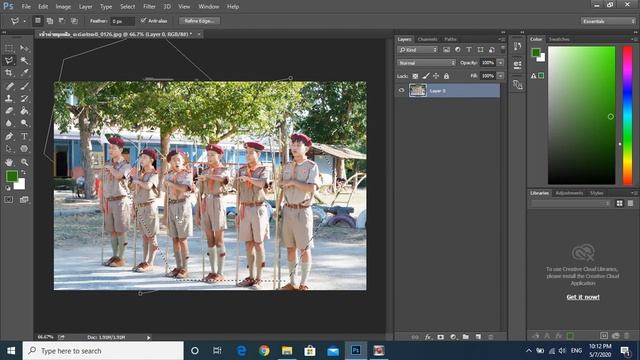Open the Essentials workspace dropdown
The height and width of the screenshot is (360, 640).
tap(608, 21)
